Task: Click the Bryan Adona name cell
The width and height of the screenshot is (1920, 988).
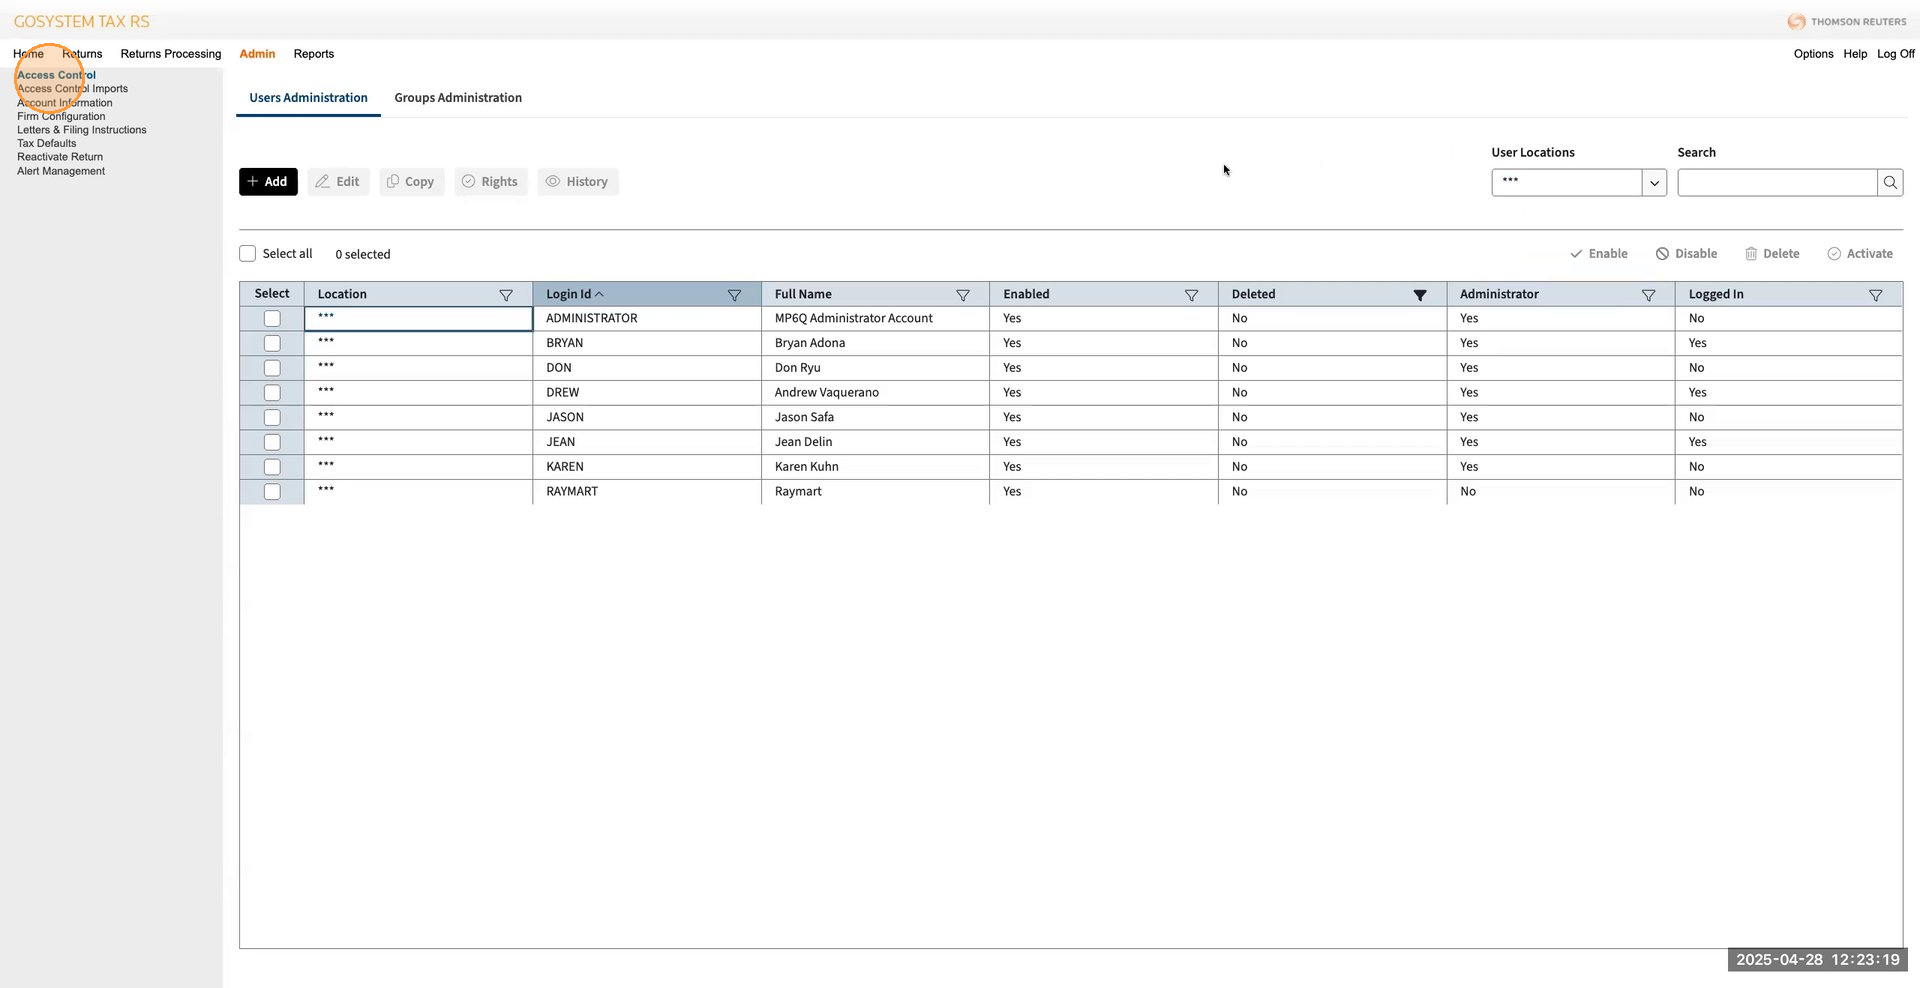Action: point(875,343)
